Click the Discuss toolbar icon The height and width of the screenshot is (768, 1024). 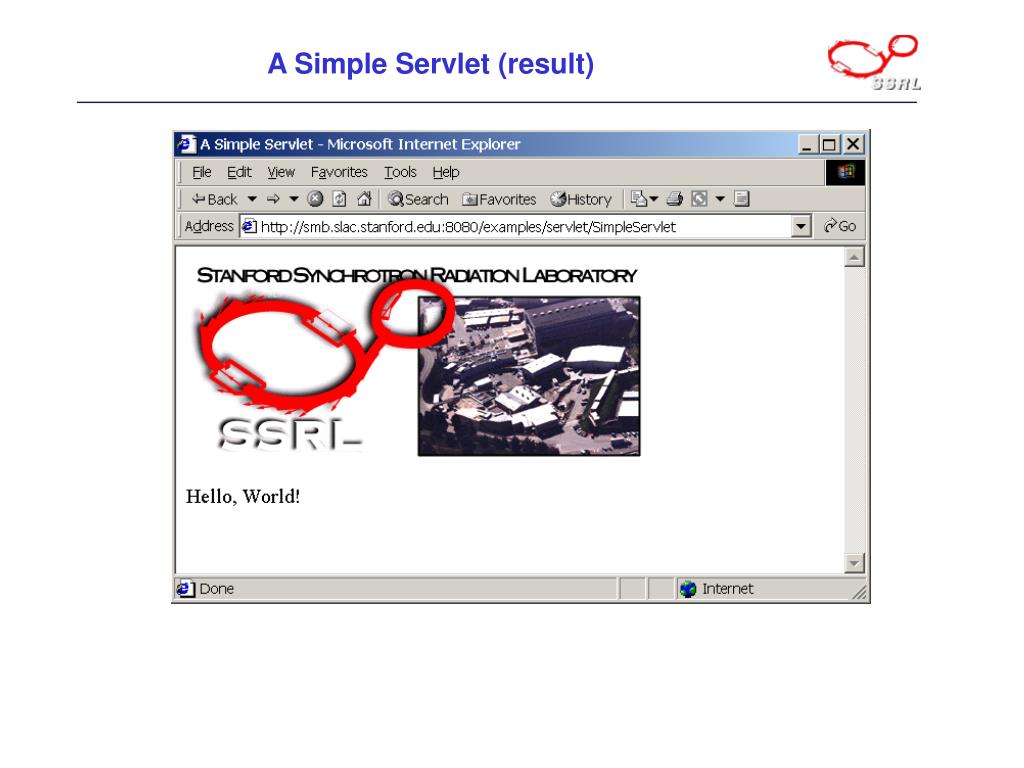click(741, 199)
